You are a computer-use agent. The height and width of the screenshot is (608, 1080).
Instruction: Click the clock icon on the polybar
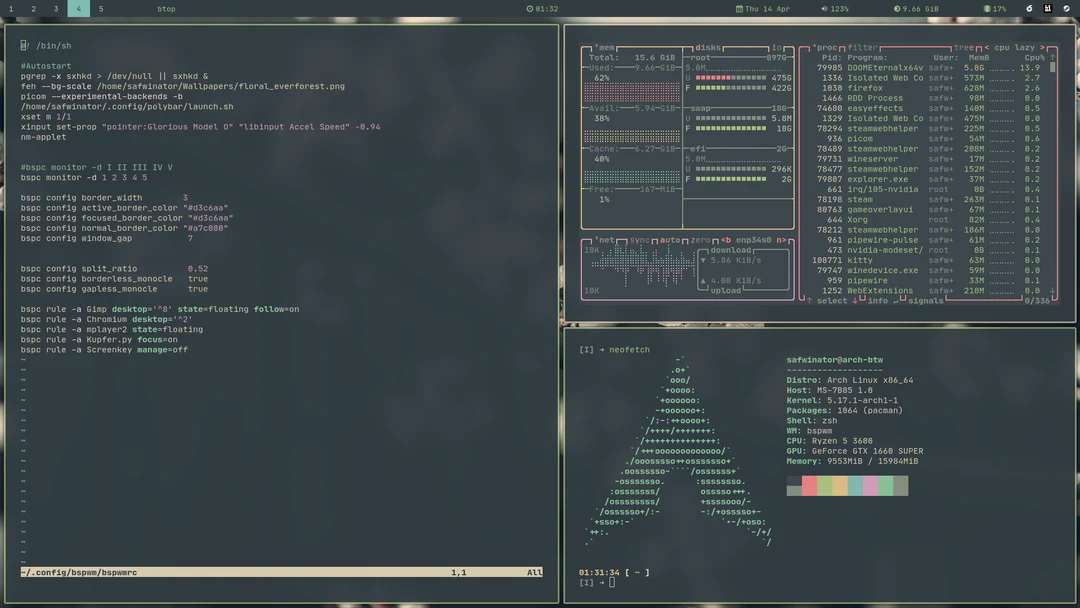coord(530,8)
